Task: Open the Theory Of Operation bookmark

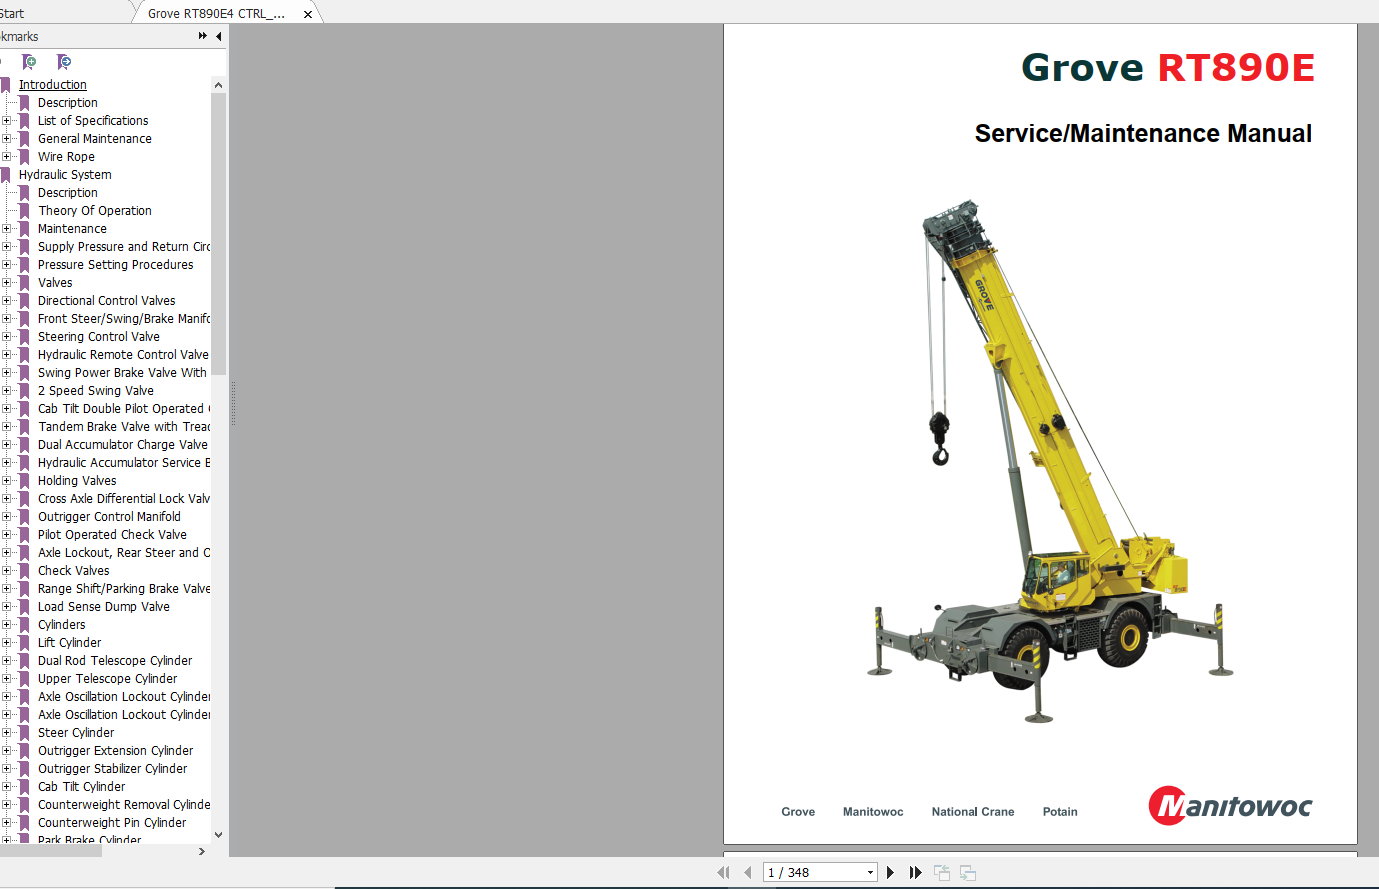Action: pyautogui.click(x=95, y=211)
